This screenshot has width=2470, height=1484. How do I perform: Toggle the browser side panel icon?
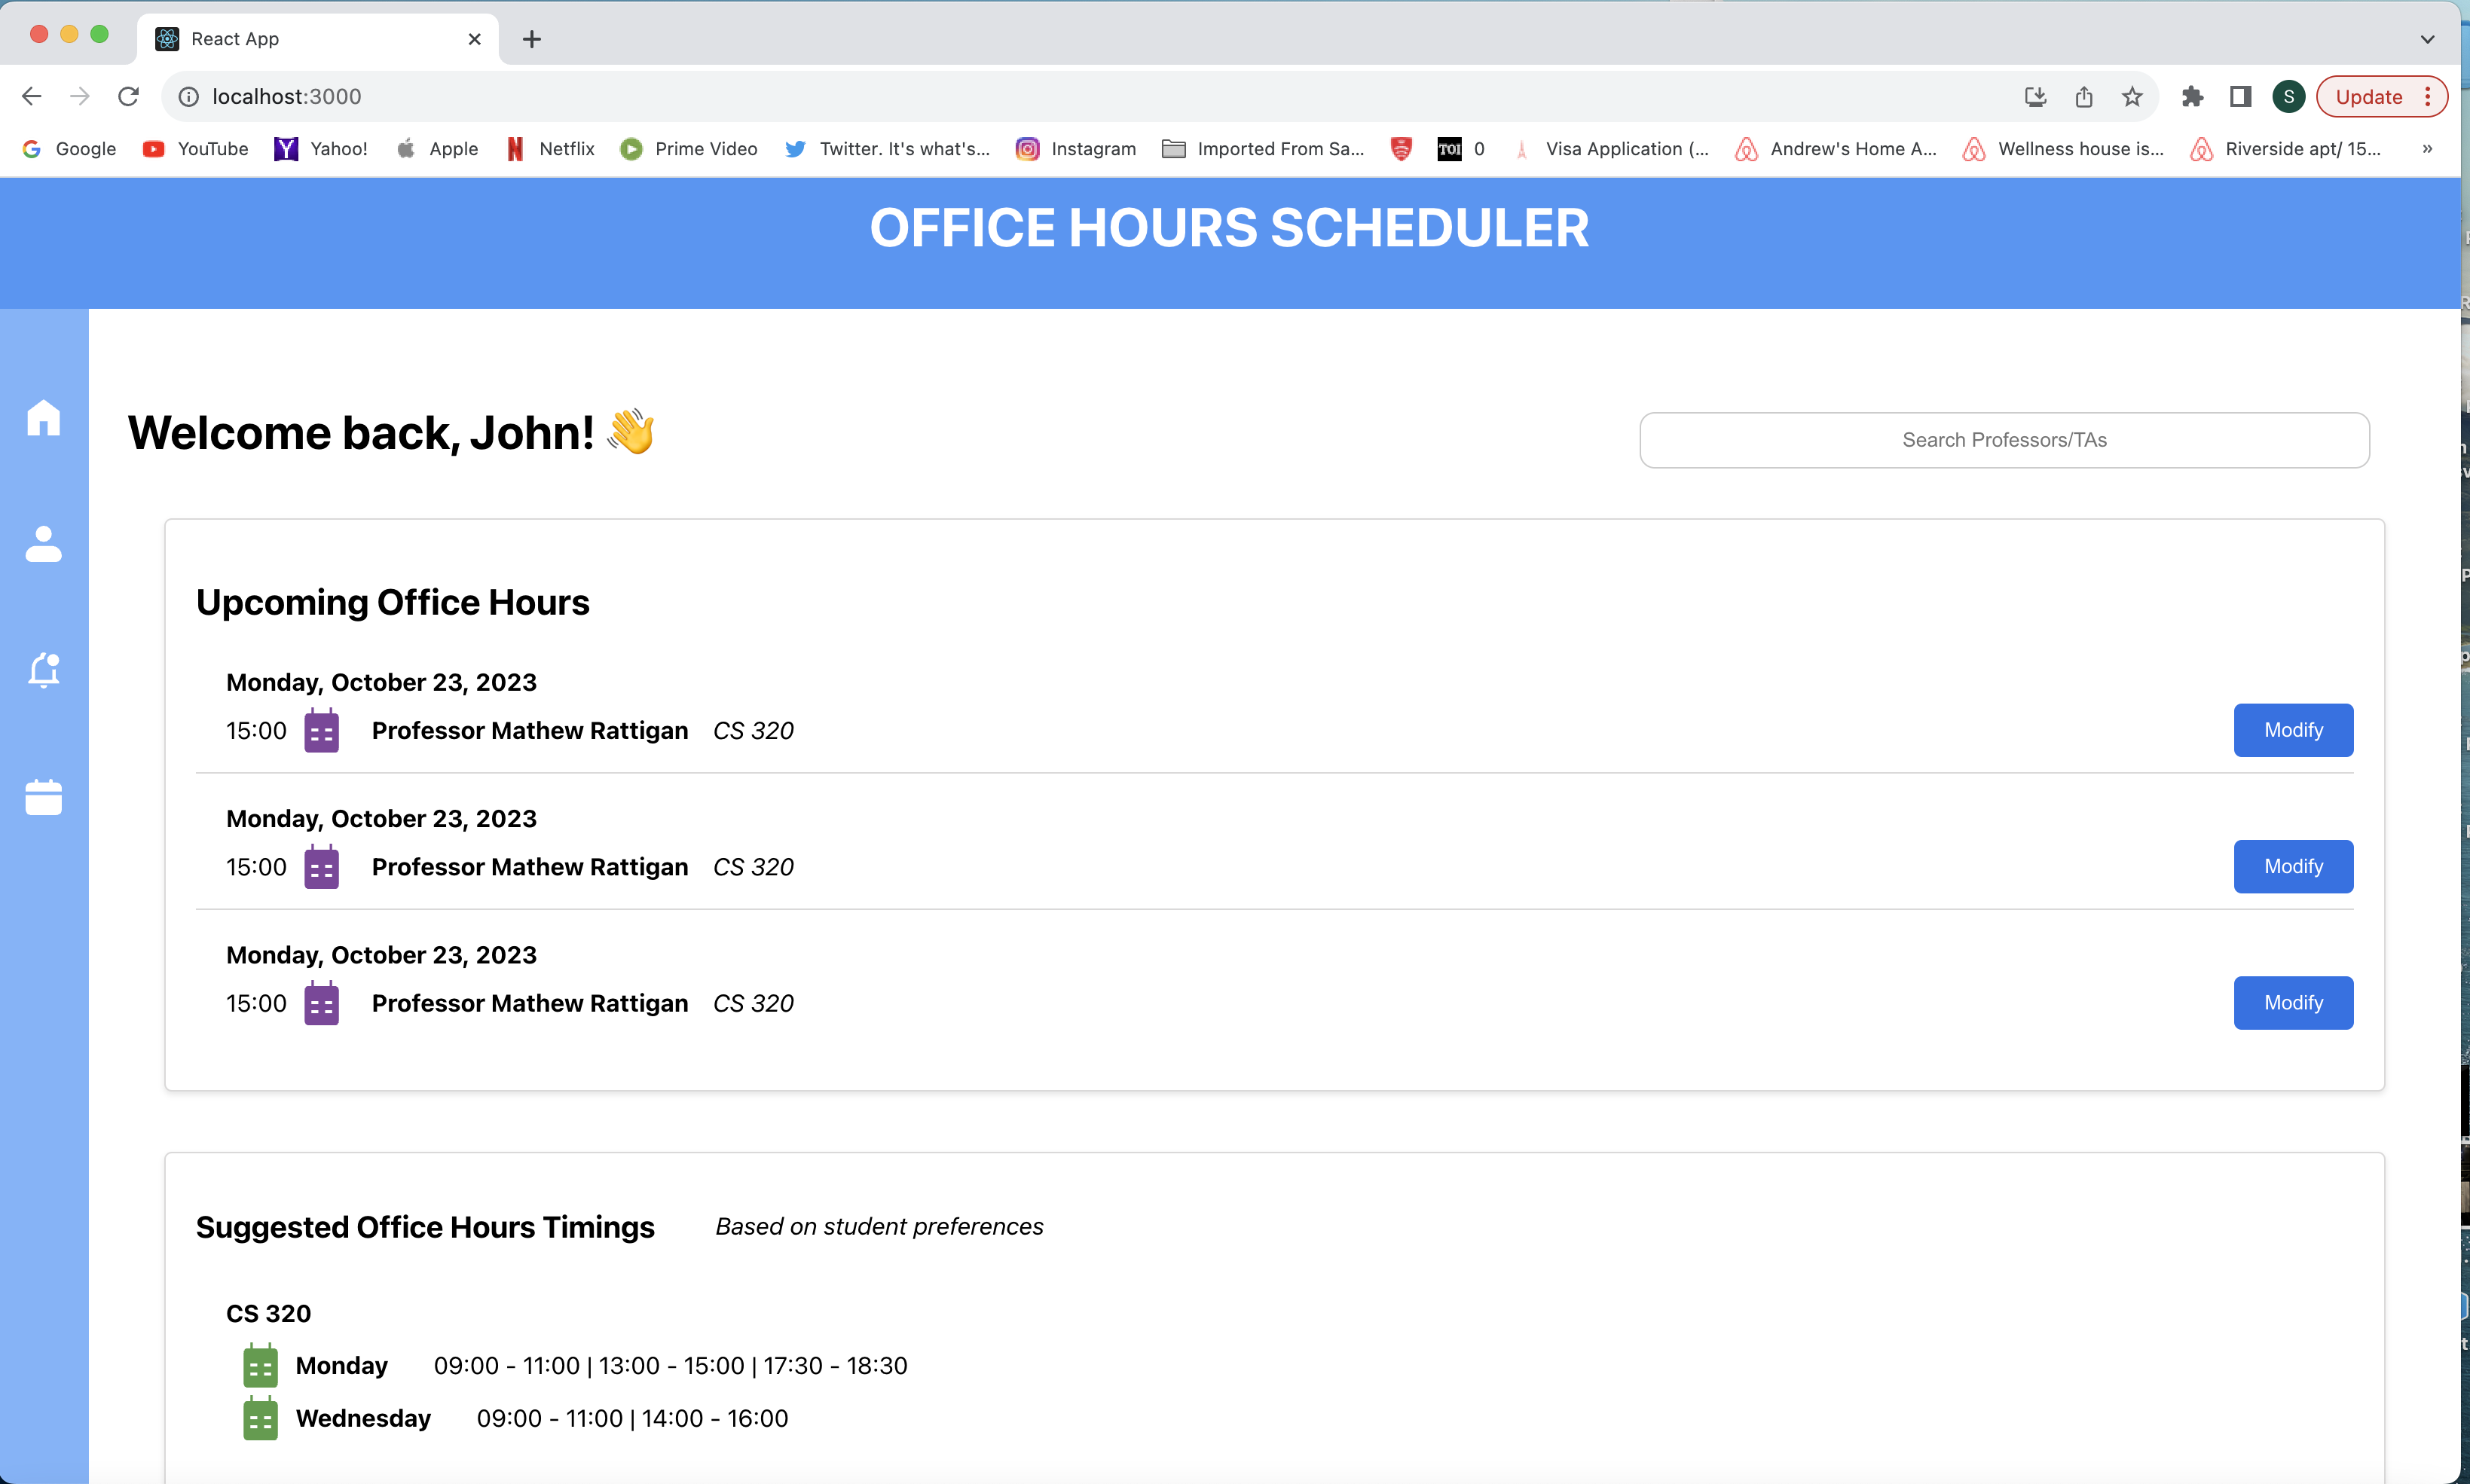[x=2240, y=96]
